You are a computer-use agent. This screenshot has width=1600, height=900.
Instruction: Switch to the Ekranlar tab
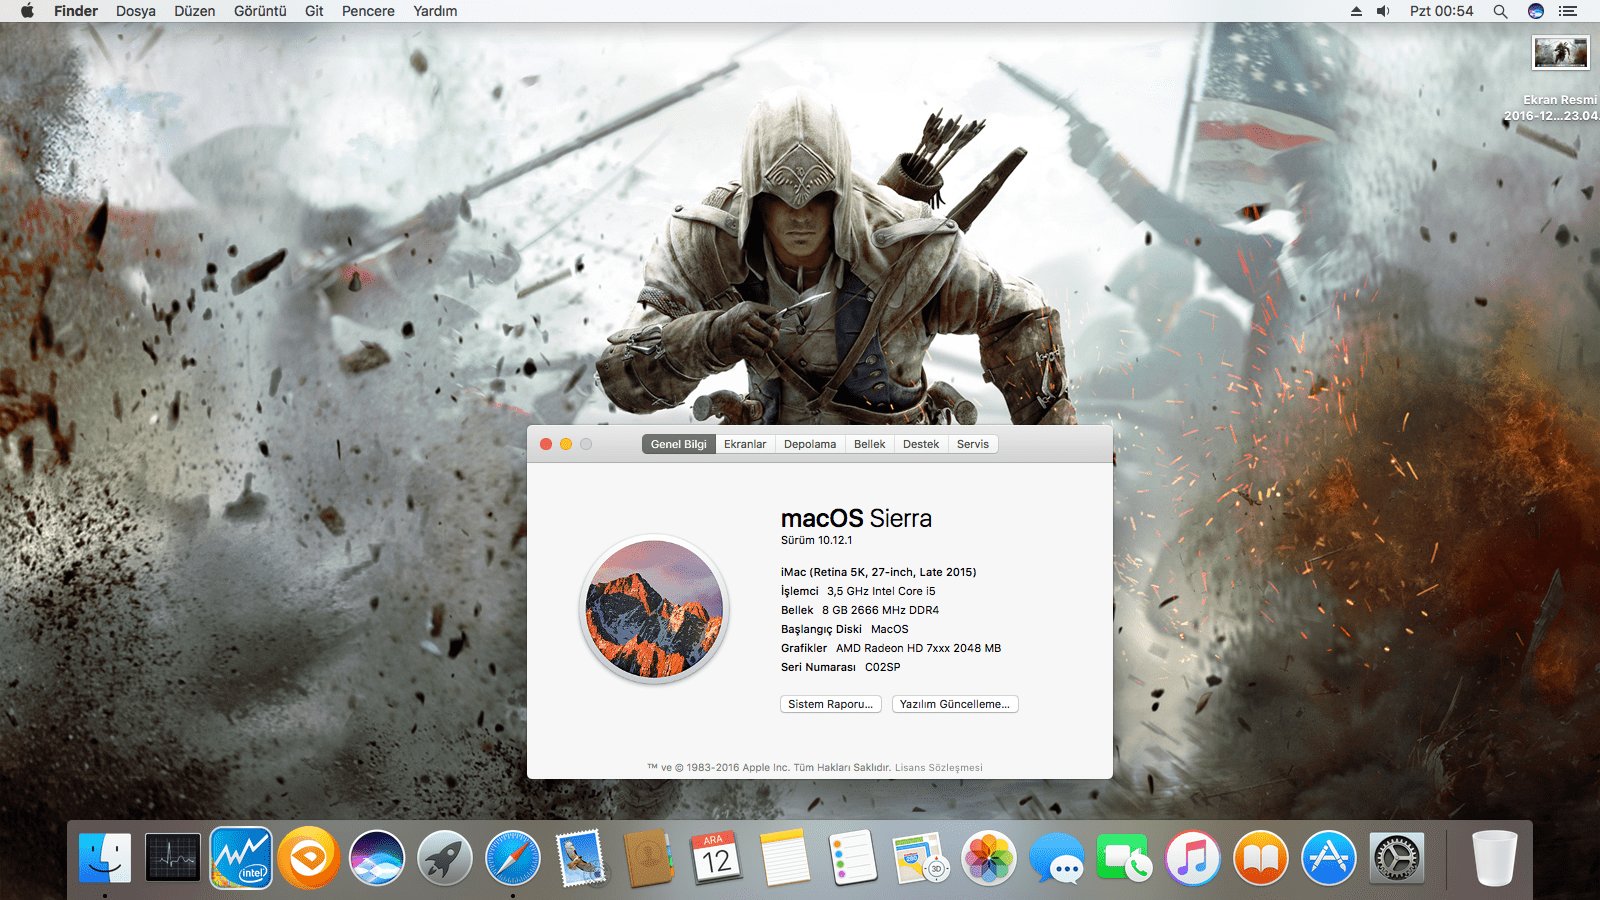pos(745,444)
